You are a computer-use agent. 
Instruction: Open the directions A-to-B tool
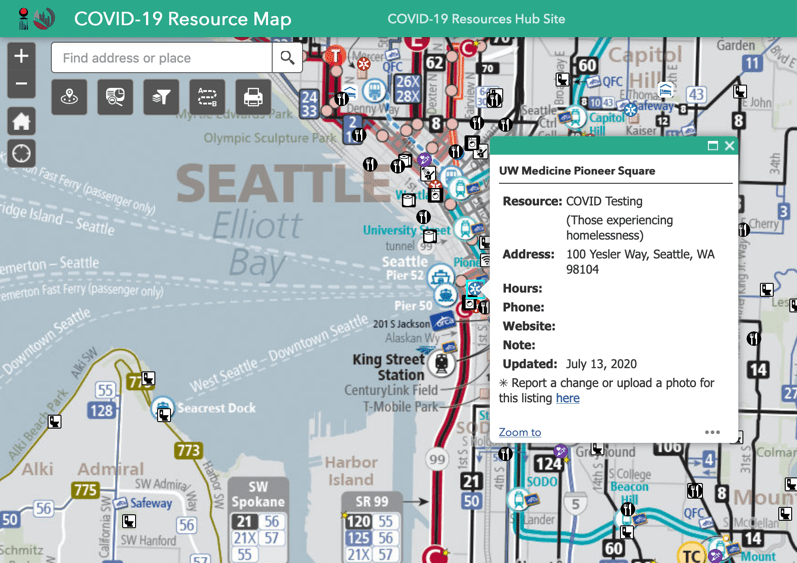click(207, 97)
